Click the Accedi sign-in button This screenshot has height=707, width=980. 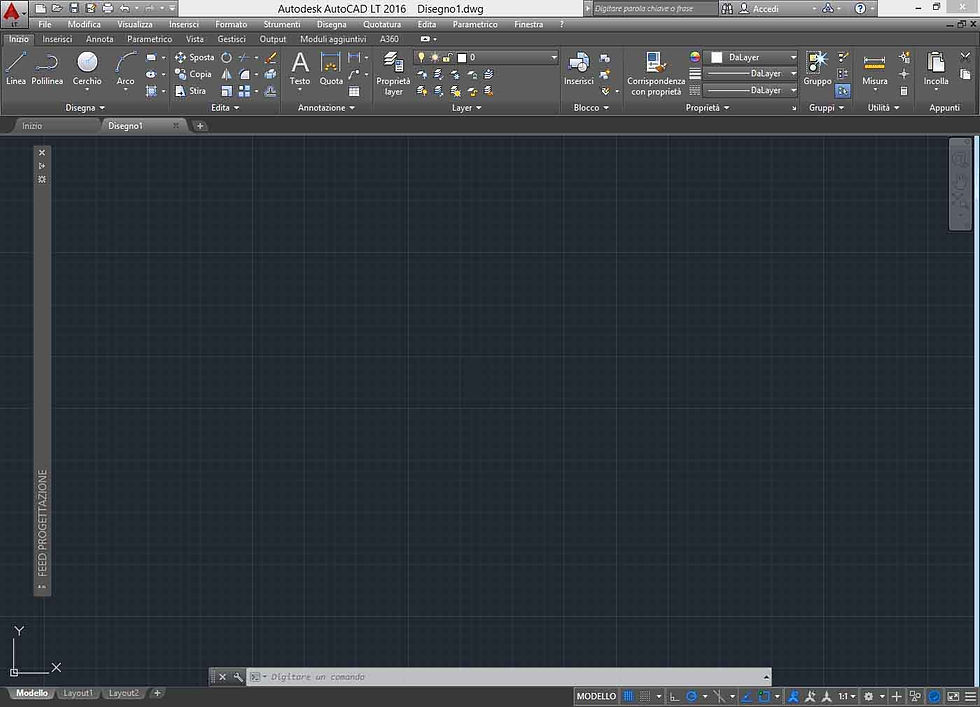coord(759,9)
